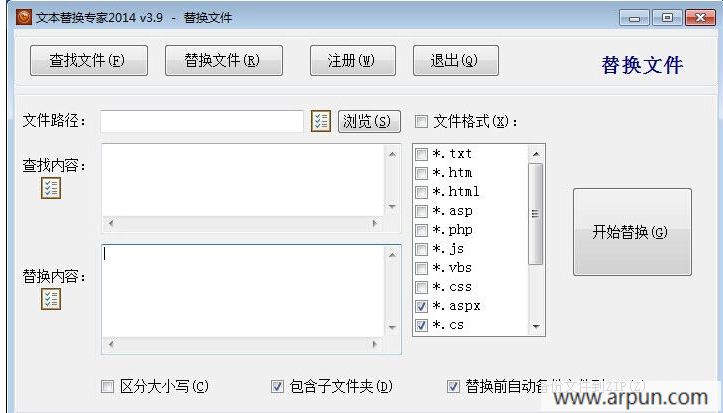
Task: Check the *.js file format
Action: point(421,249)
